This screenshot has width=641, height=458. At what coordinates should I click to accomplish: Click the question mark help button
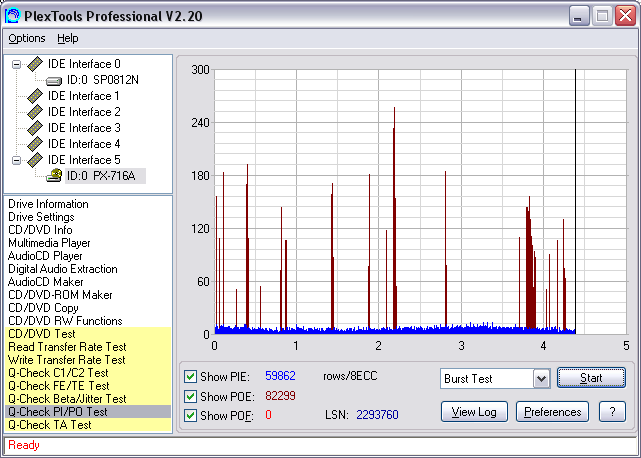[612, 412]
